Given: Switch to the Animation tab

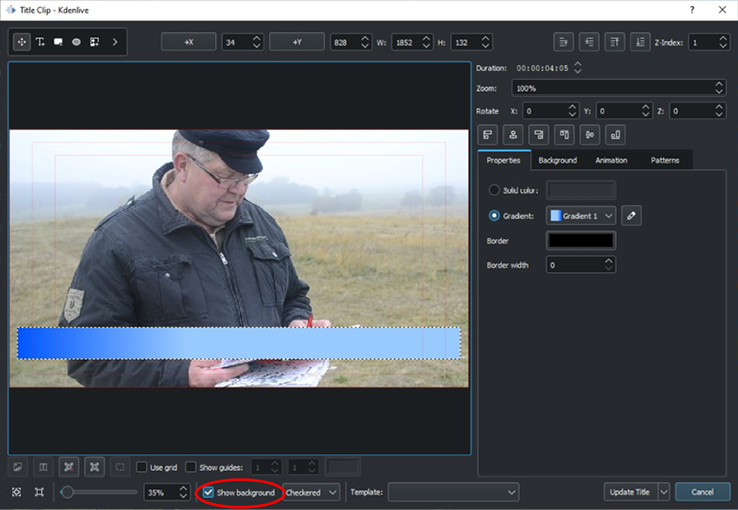Looking at the screenshot, I should [611, 160].
